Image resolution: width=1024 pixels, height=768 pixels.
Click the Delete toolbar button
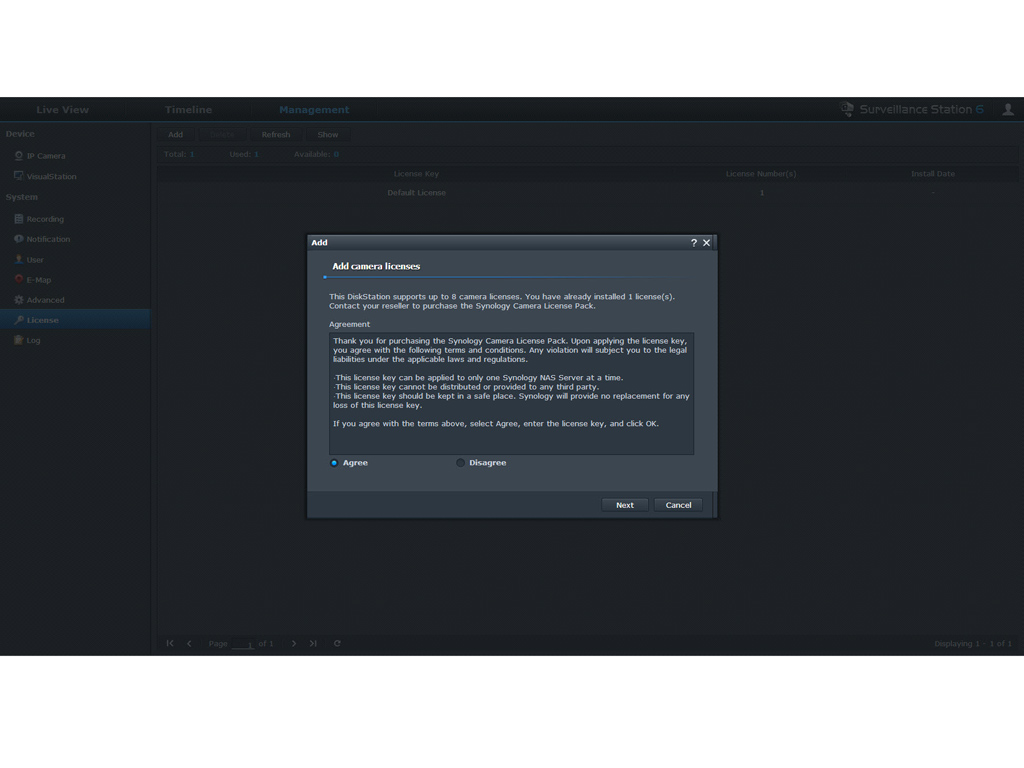[x=221, y=135]
